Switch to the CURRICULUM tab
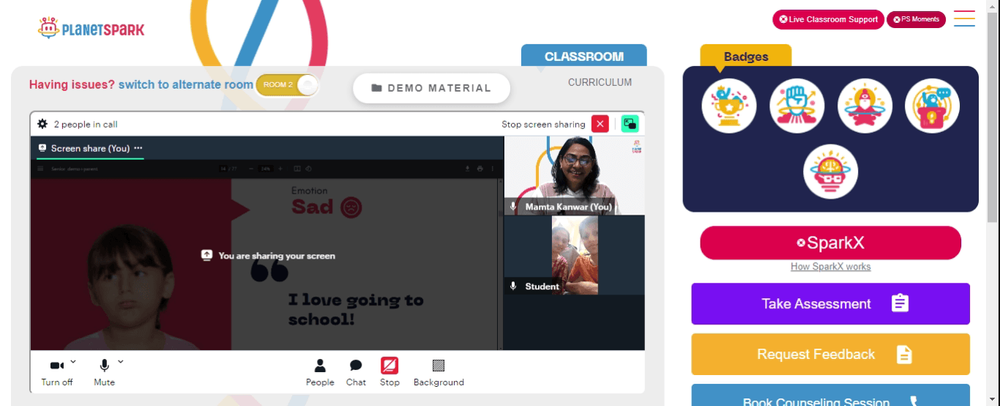 coord(600,82)
